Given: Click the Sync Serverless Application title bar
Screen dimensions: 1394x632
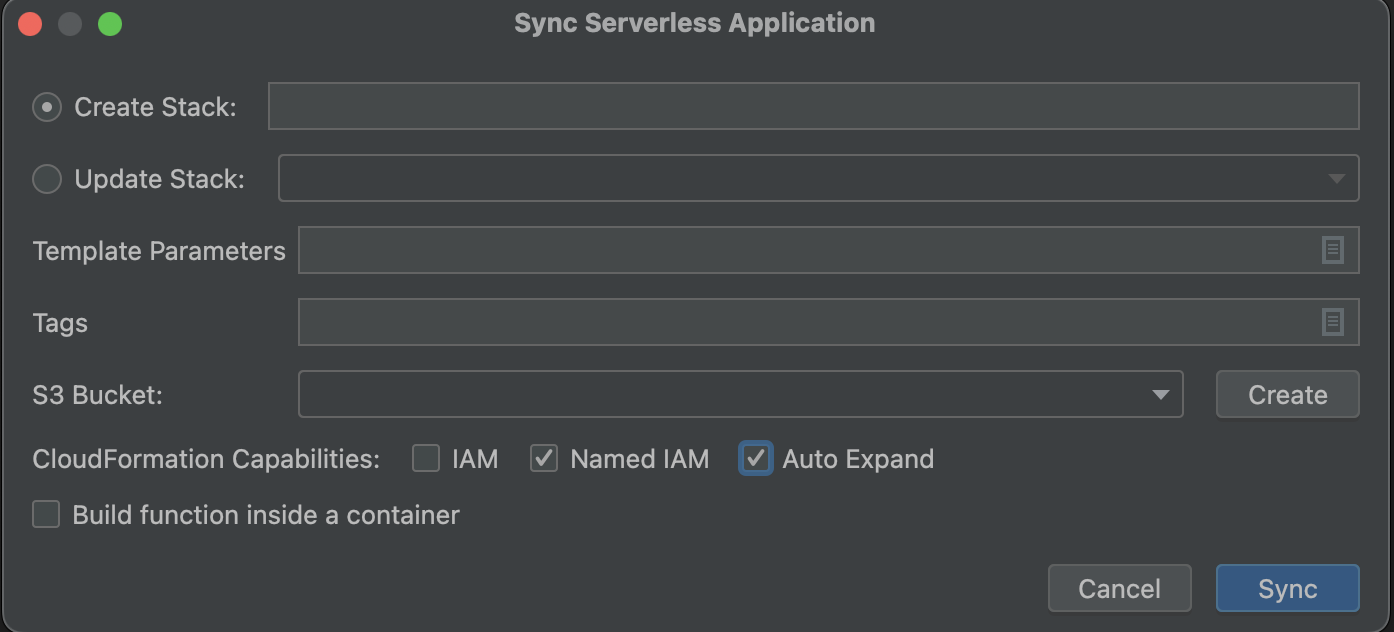Looking at the screenshot, I should coord(694,24).
